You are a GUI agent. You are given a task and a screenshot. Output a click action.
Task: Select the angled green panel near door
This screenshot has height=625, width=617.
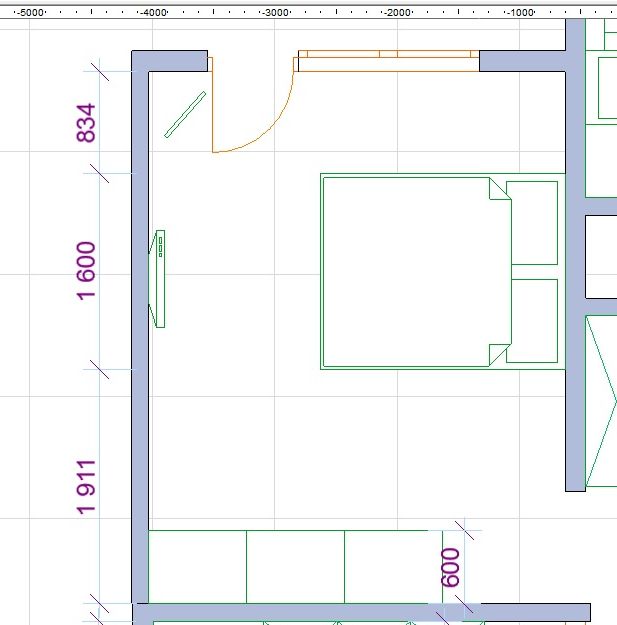tap(185, 115)
